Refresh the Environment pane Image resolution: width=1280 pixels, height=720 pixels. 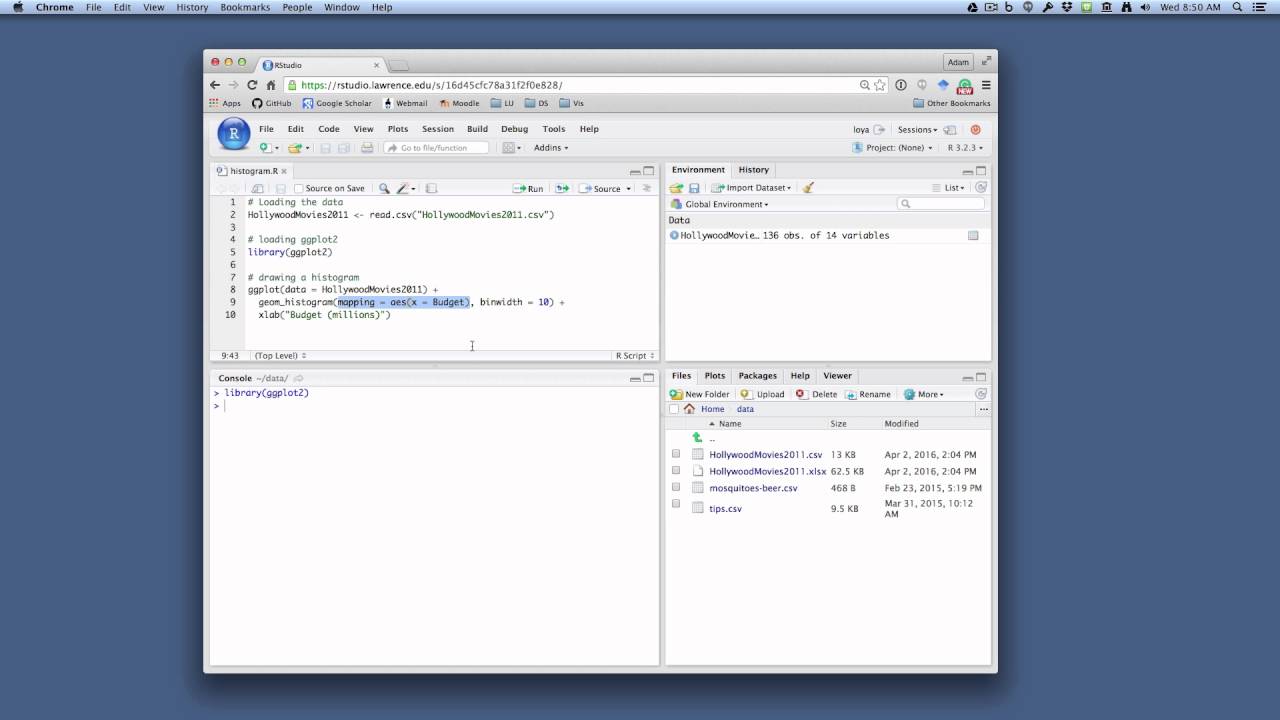coord(981,187)
